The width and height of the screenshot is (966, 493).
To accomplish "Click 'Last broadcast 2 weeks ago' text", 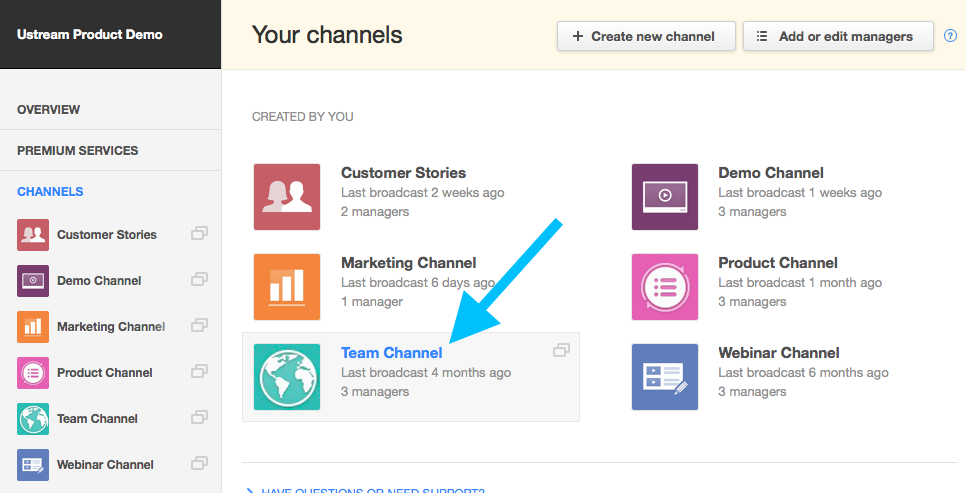I will (x=423, y=193).
